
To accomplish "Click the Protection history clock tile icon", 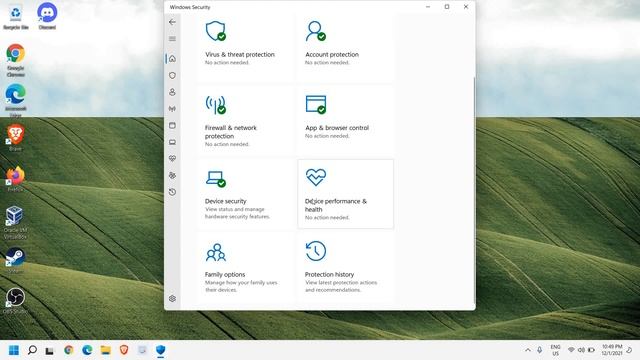I will (x=316, y=251).
